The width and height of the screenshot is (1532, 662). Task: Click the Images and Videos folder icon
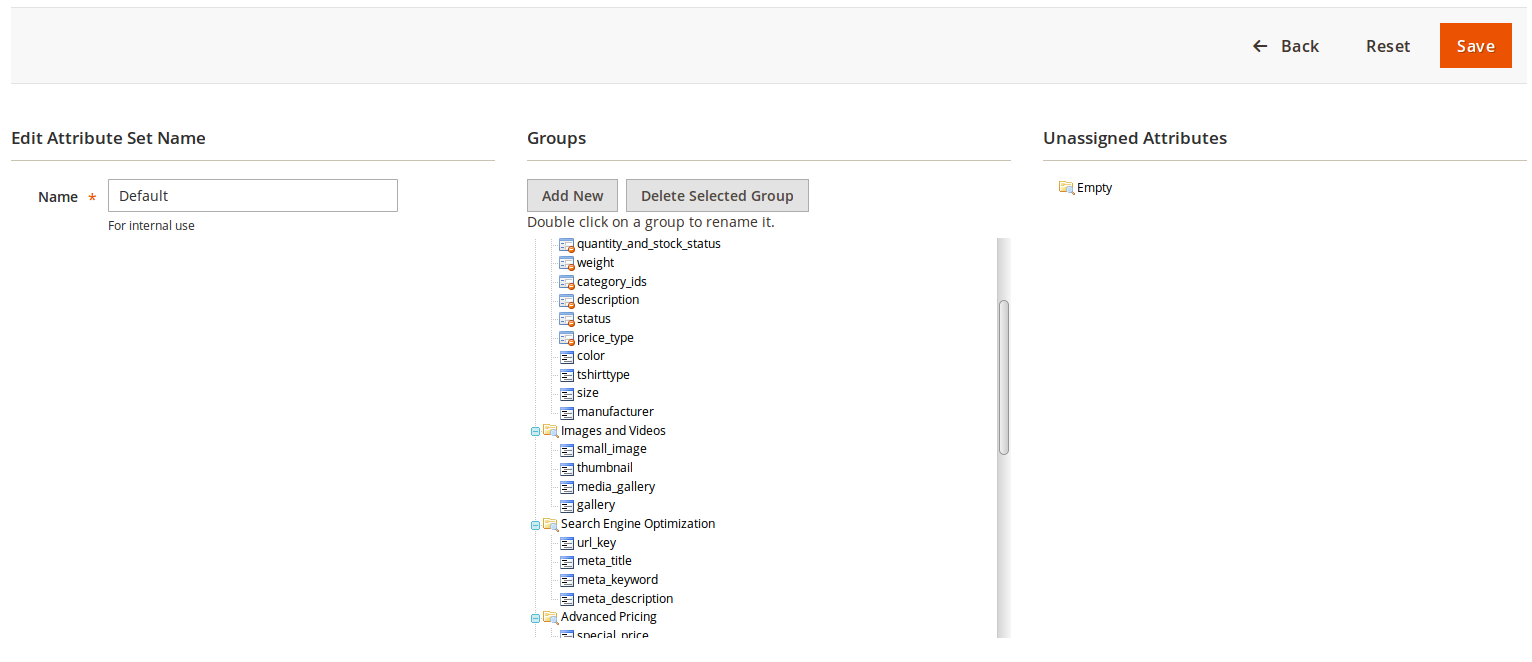[550, 431]
